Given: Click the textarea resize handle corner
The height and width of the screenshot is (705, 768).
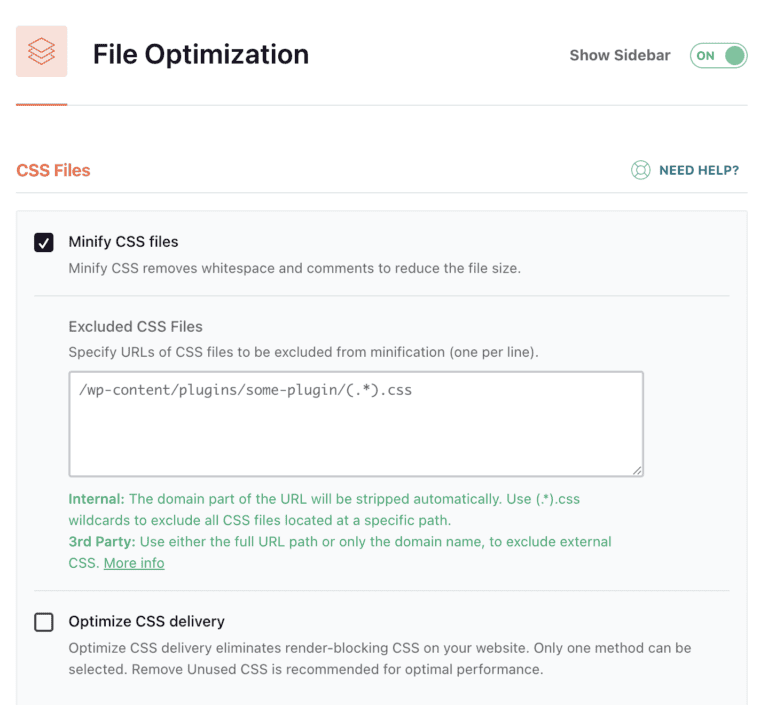Looking at the screenshot, I should (637, 470).
